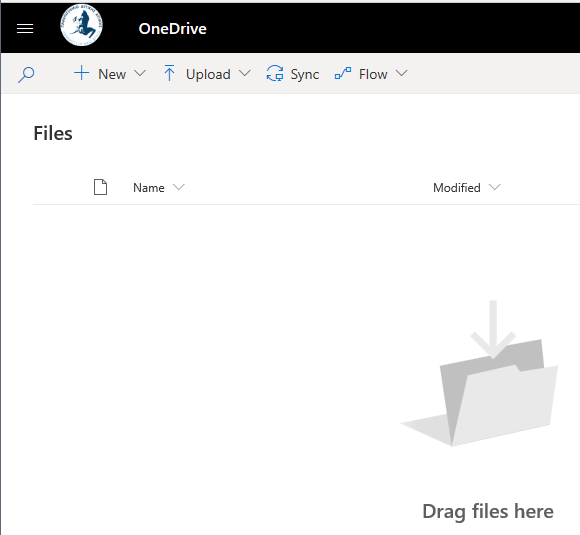Click the Modified column header
The image size is (580, 535).
click(457, 188)
